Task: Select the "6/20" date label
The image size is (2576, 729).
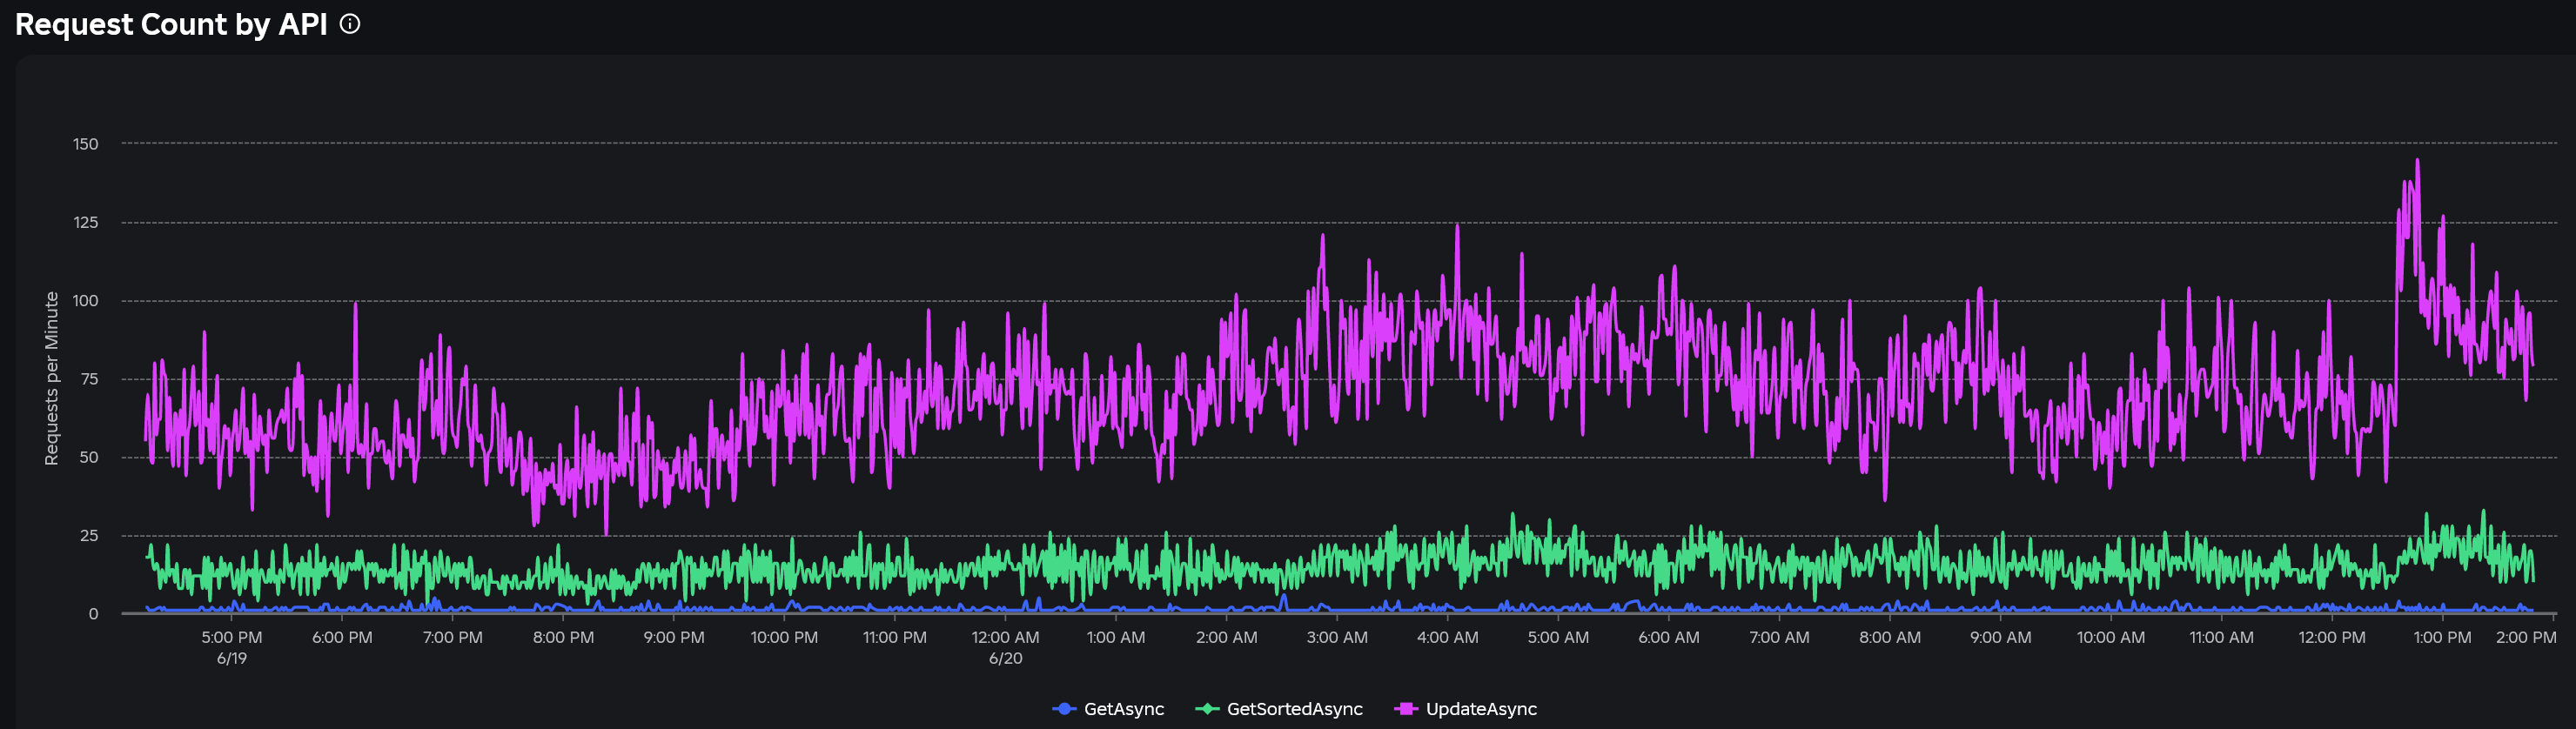Action: pyautogui.click(x=1006, y=658)
